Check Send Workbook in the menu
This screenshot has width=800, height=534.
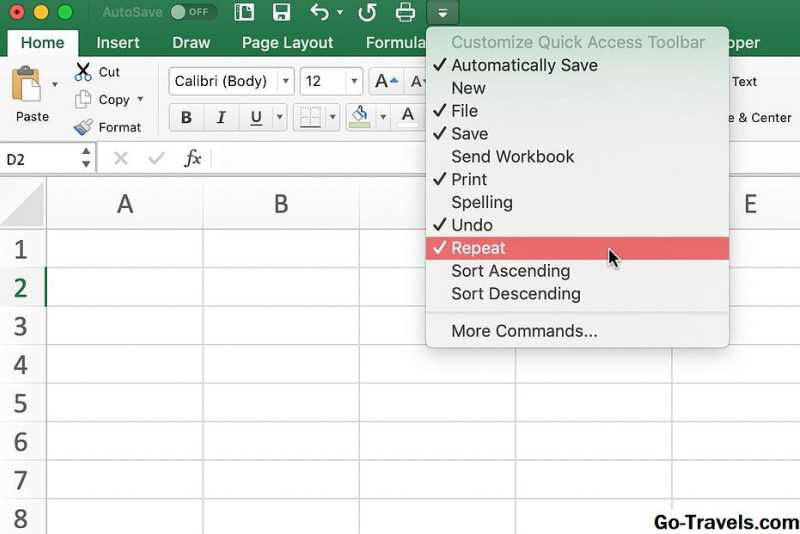click(x=577, y=157)
